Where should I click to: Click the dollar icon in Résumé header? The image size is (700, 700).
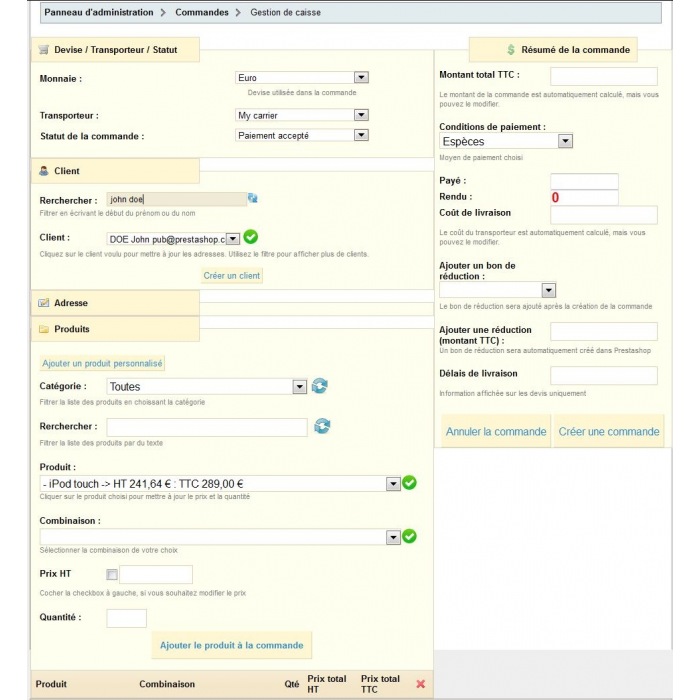click(x=511, y=50)
